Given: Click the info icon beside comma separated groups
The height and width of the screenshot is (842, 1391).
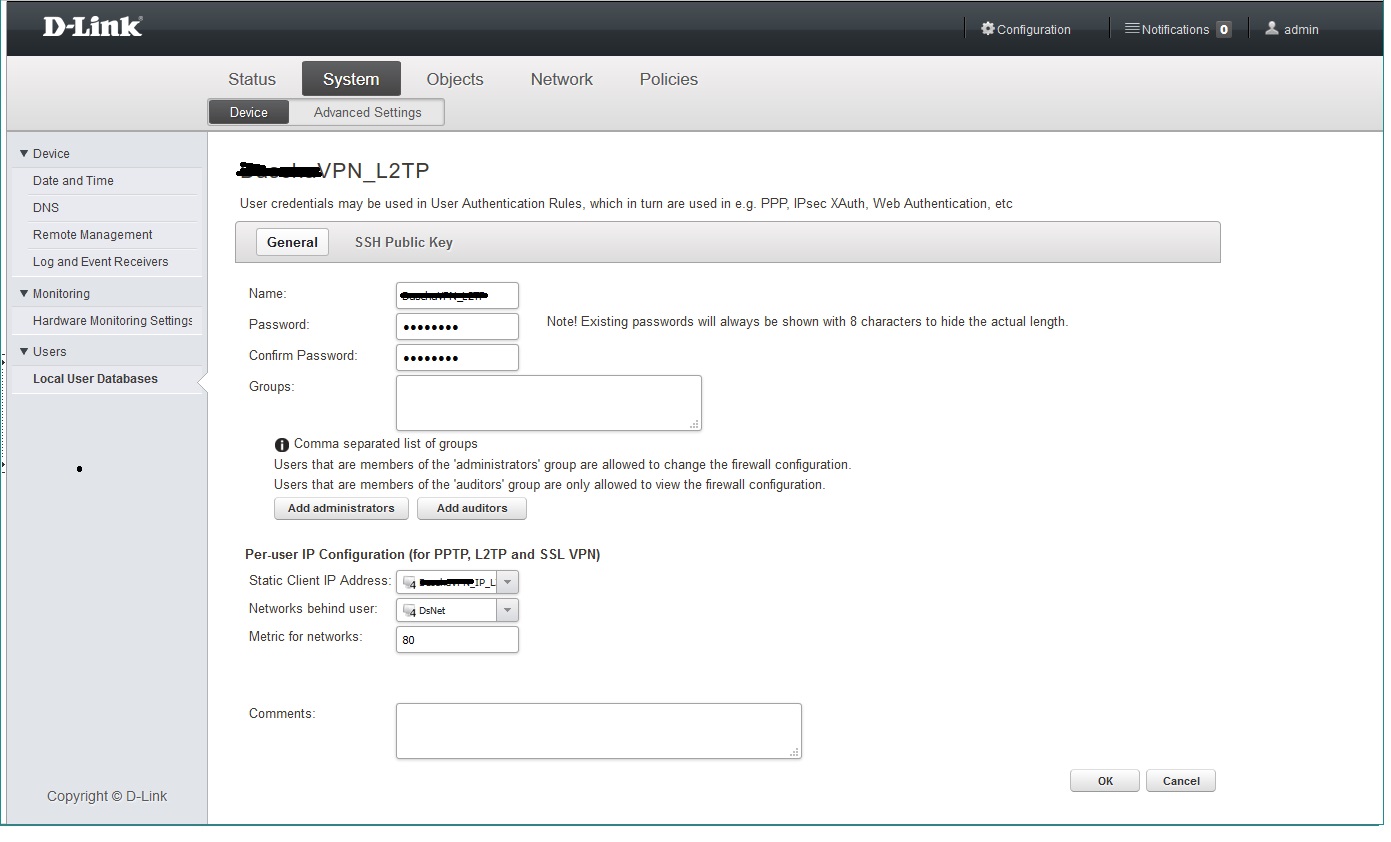Looking at the screenshot, I should pos(282,445).
